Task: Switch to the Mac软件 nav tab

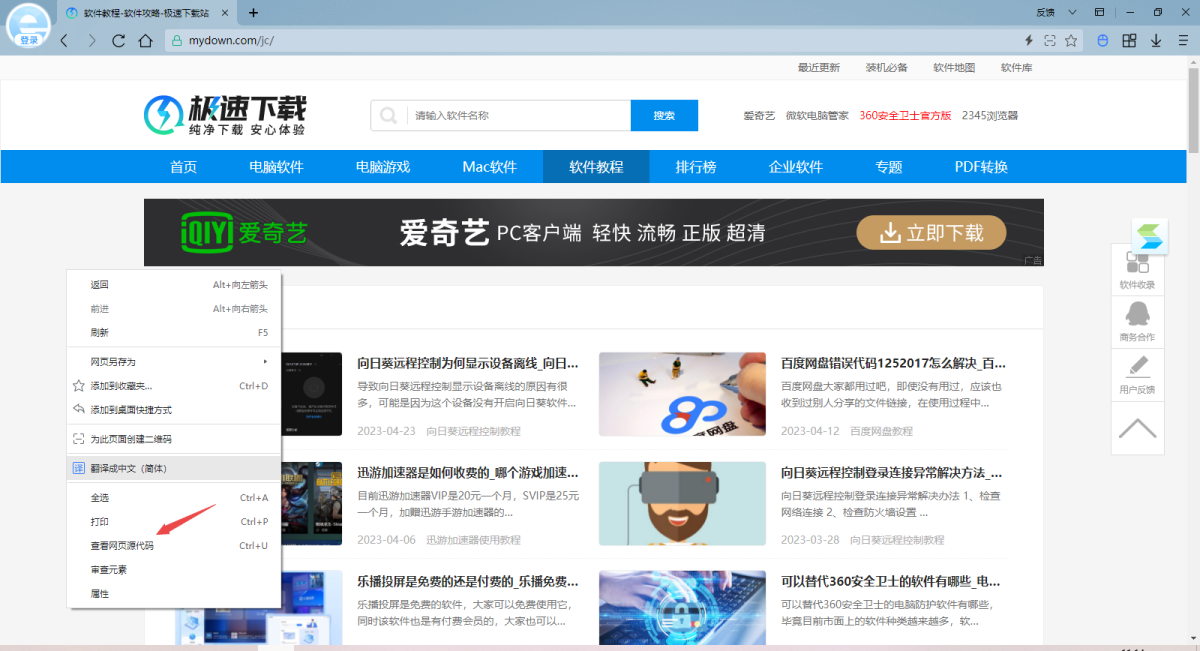Action: point(490,167)
